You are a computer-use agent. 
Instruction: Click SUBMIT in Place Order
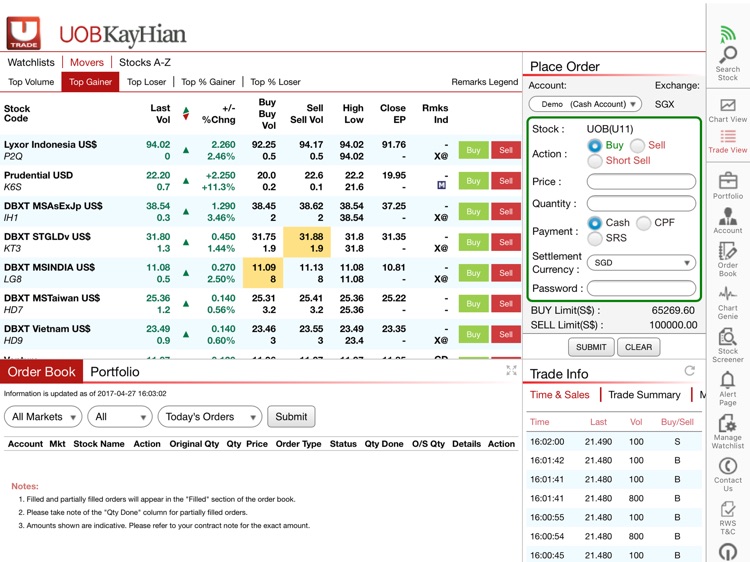tap(591, 347)
